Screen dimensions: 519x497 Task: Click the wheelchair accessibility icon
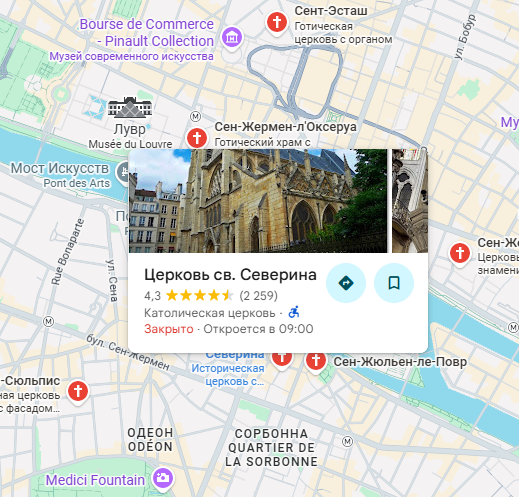(x=294, y=312)
